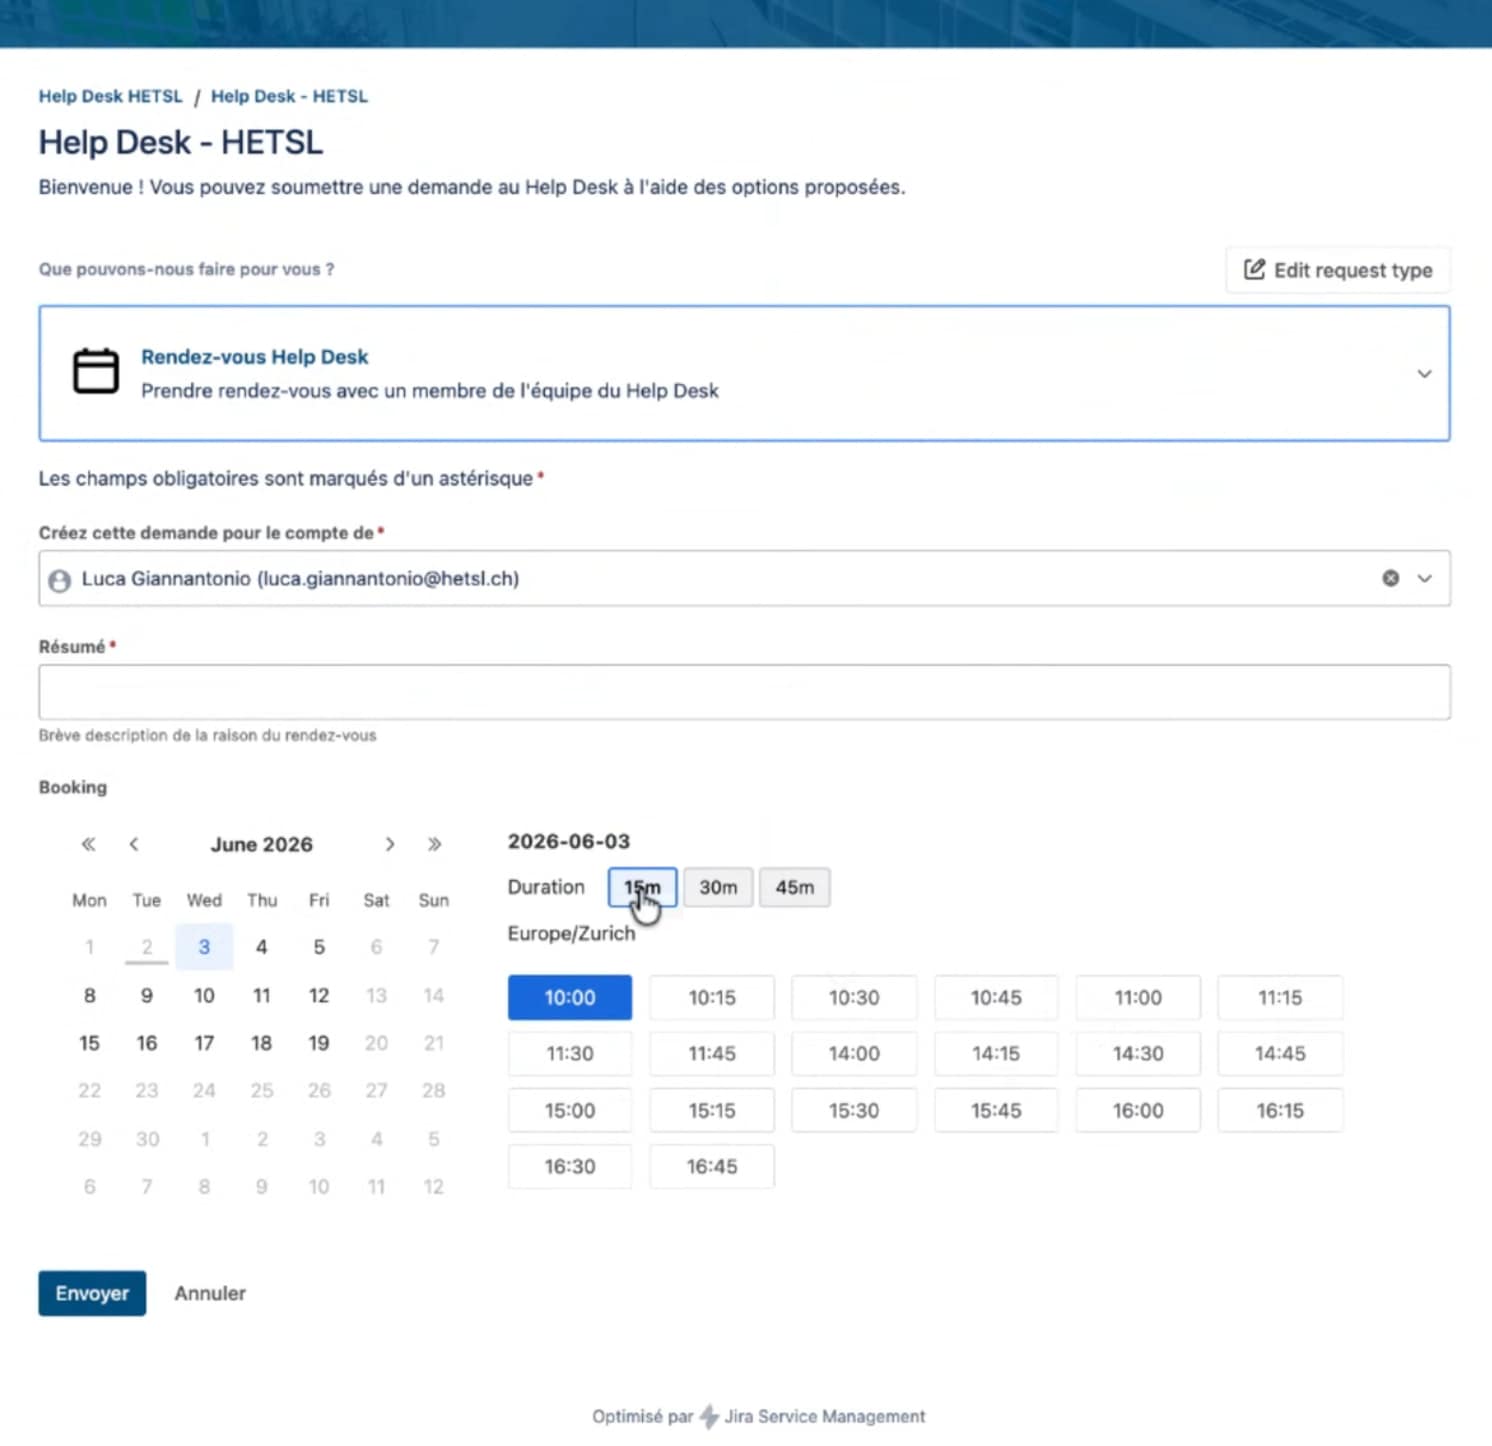Select Friday June 5 in the calendar
Image resolution: width=1492 pixels, height=1446 pixels.
pyautogui.click(x=319, y=947)
